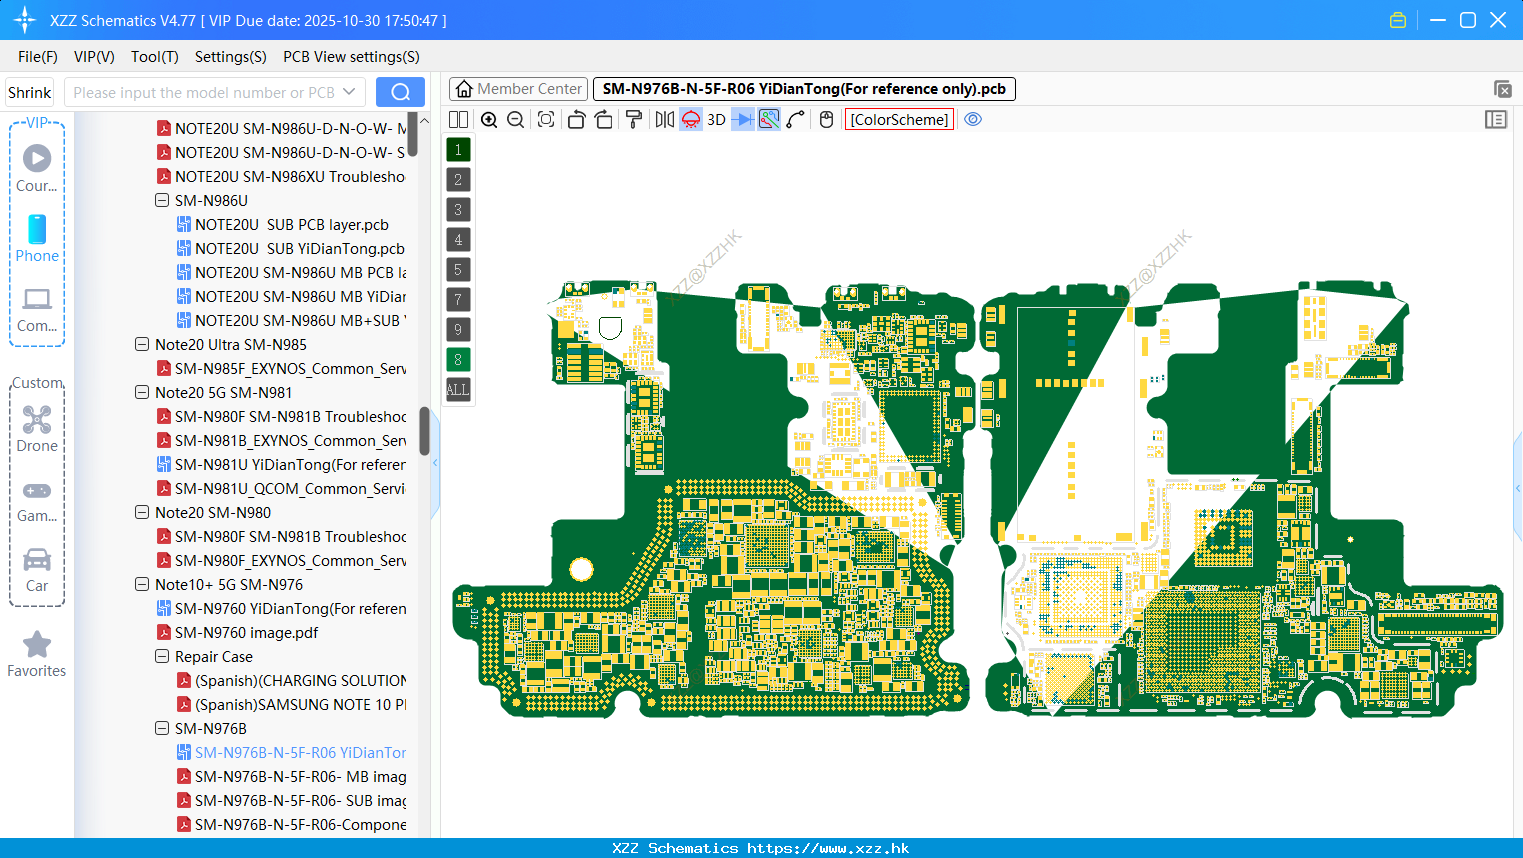Viewport: 1523px width, 858px height.
Task: Zoom out of the PCB view
Action: pos(515,120)
